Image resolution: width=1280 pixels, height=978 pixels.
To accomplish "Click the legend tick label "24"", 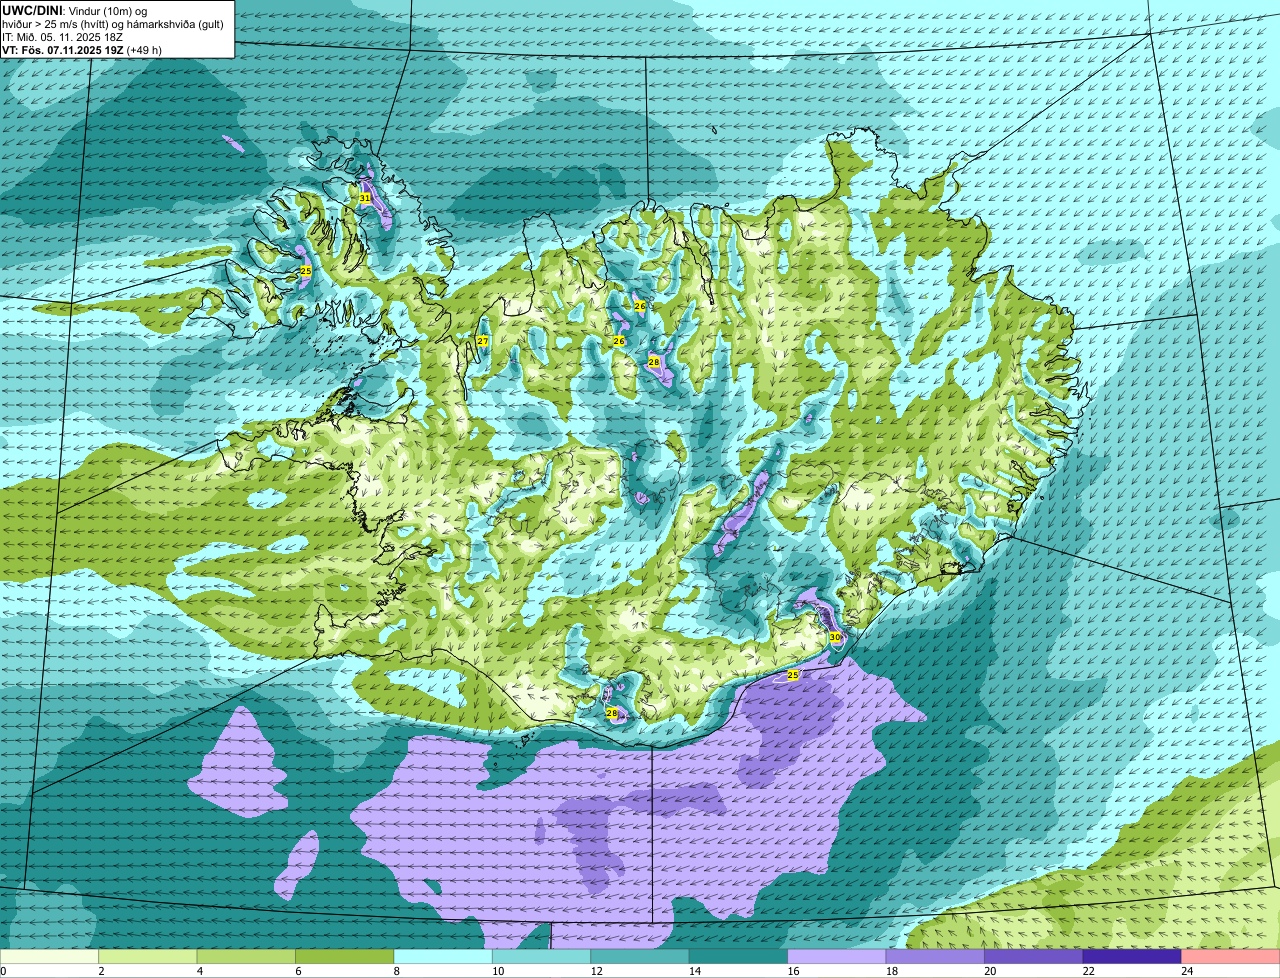I will [x=1187, y=971].
